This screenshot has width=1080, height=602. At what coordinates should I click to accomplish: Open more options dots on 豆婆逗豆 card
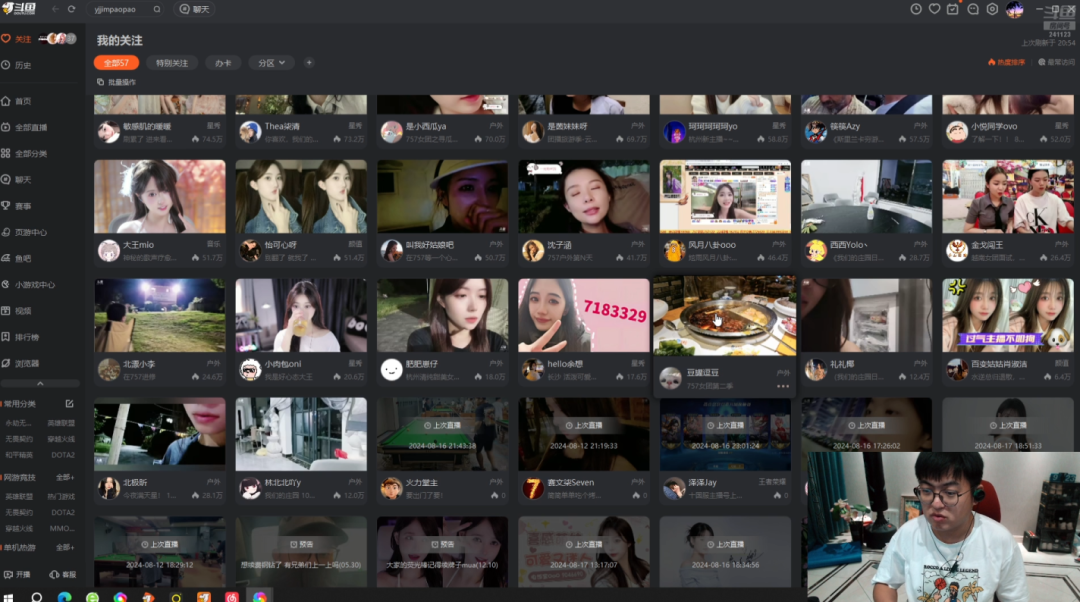tap(783, 386)
